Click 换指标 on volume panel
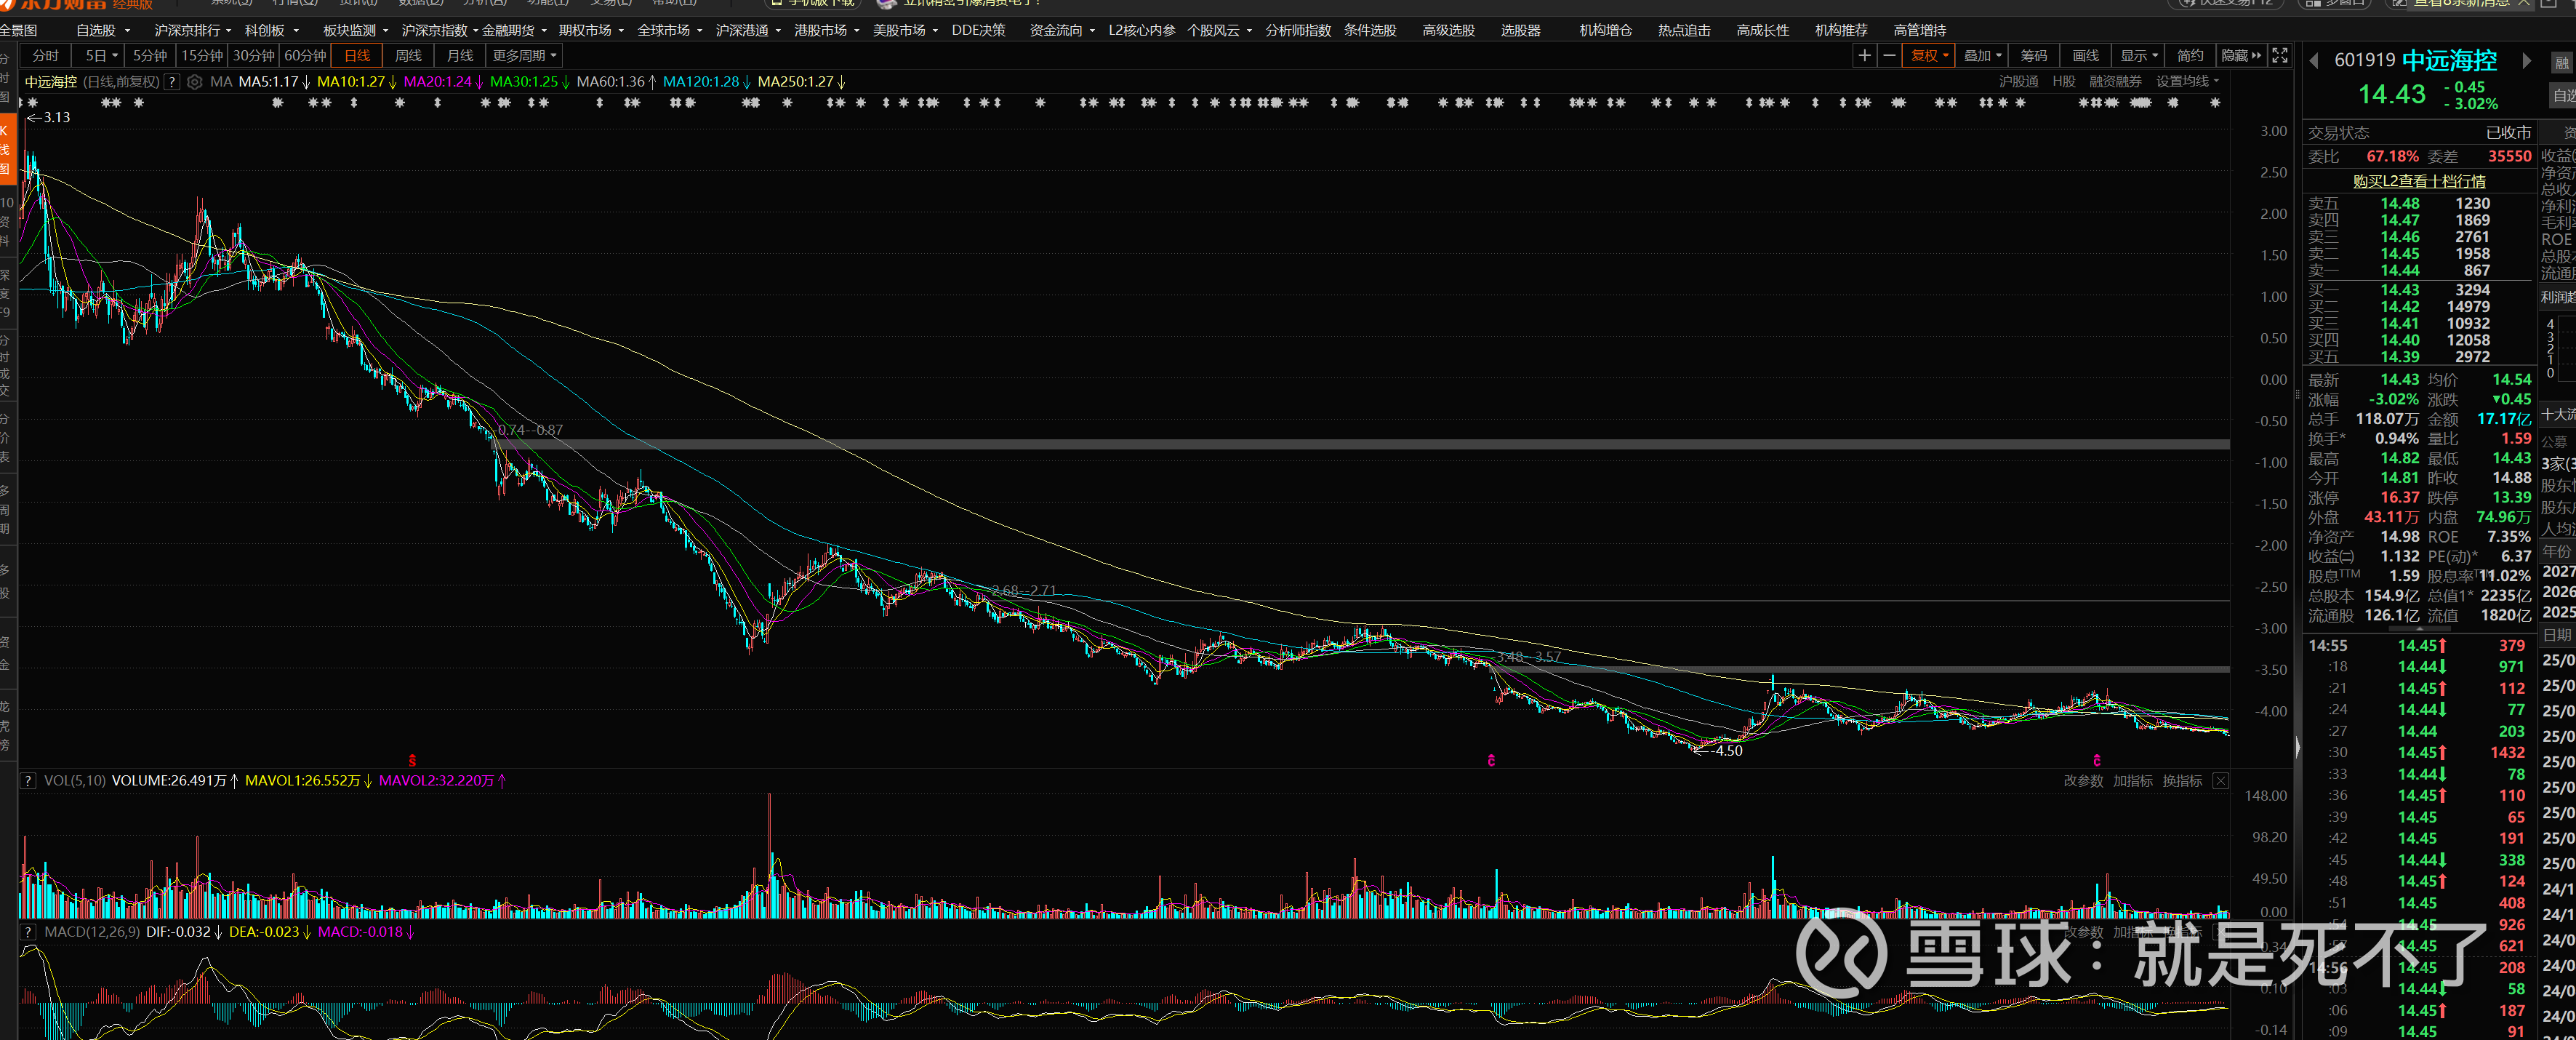The image size is (2576, 1040). 2181,781
